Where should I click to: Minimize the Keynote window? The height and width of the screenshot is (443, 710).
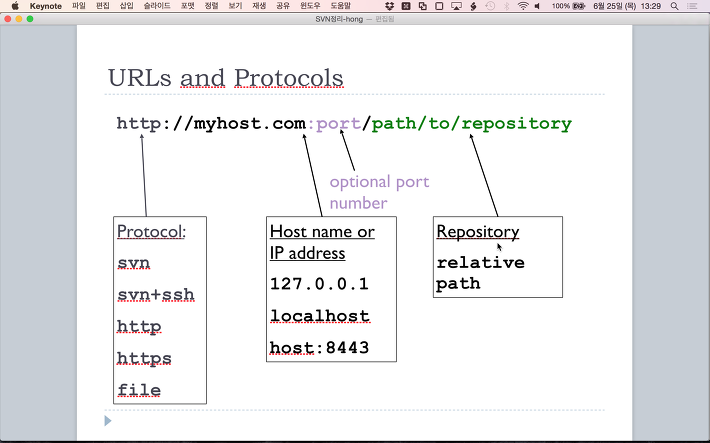pos(19,19)
